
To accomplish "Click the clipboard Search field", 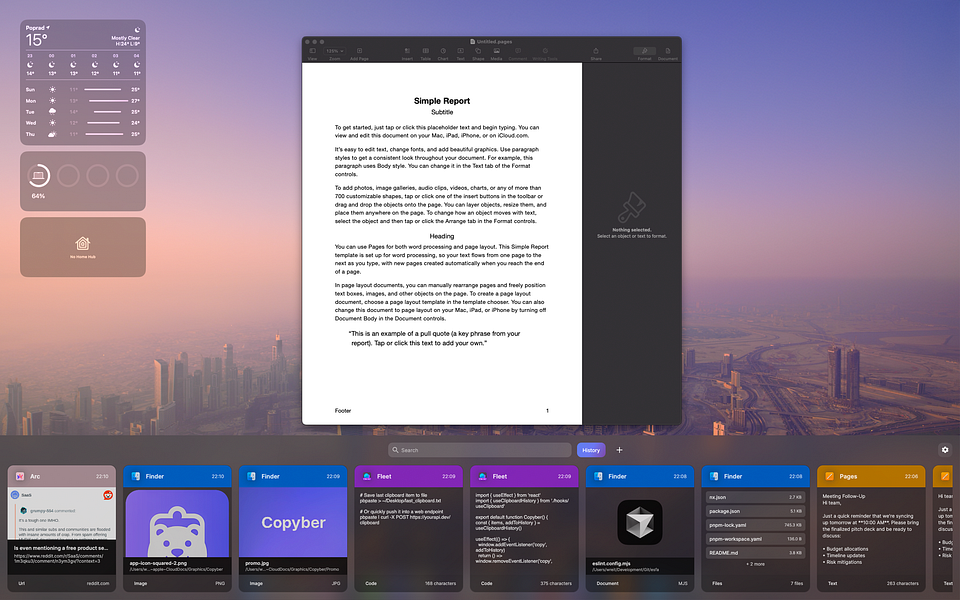I will (x=479, y=450).
